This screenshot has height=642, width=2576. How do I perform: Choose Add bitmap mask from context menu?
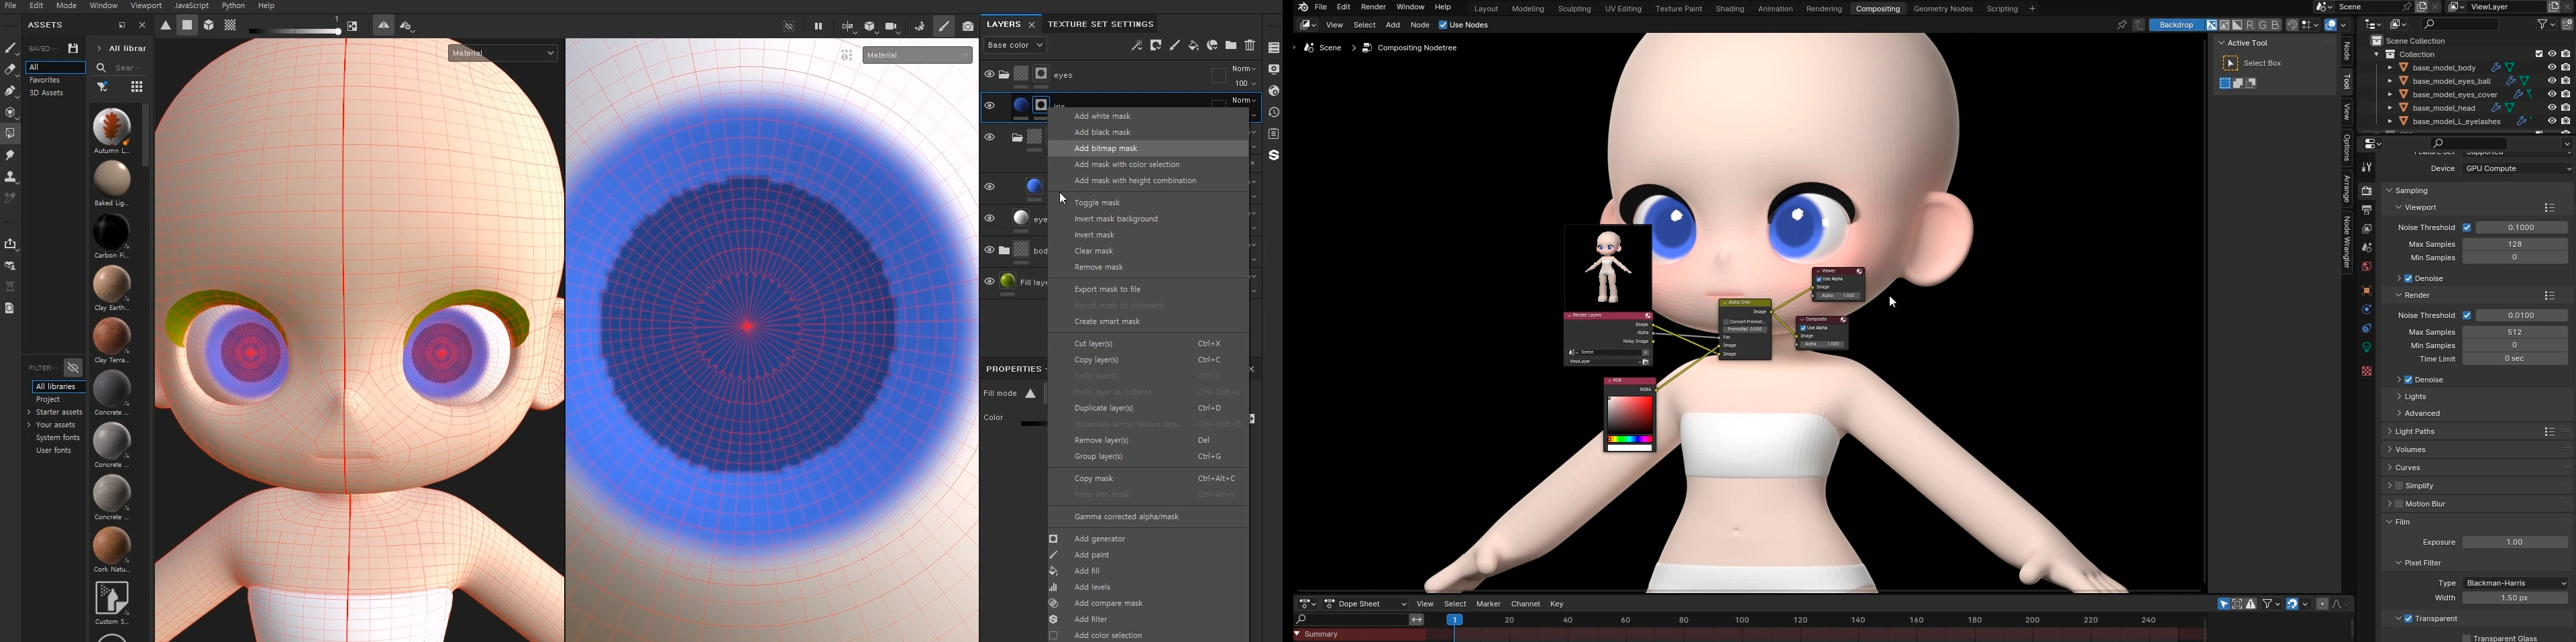point(1105,147)
